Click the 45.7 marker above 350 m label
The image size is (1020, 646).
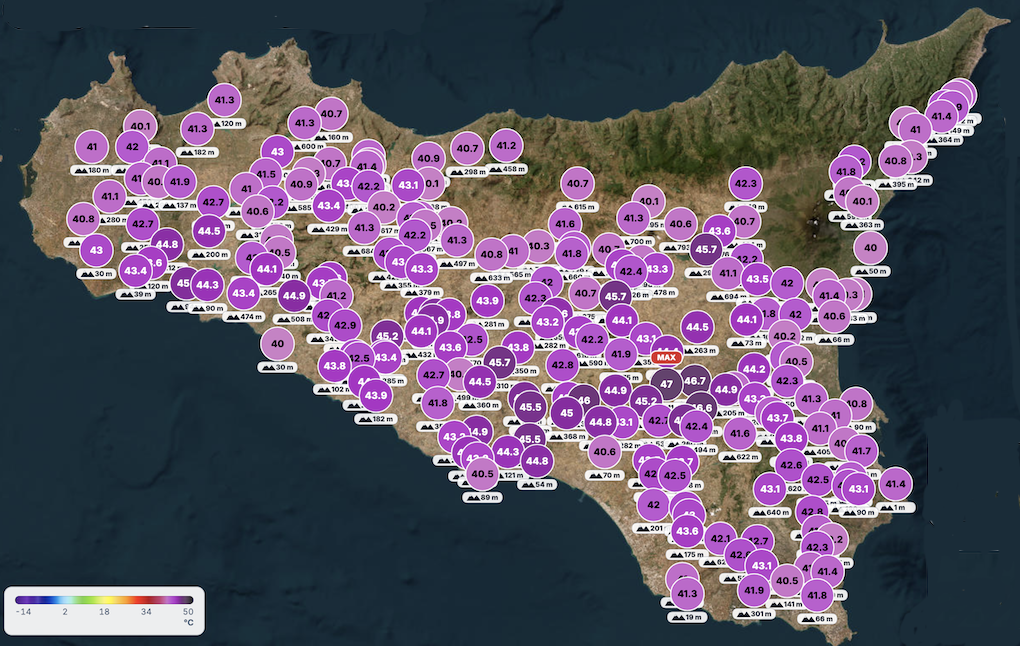click(500, 362)
